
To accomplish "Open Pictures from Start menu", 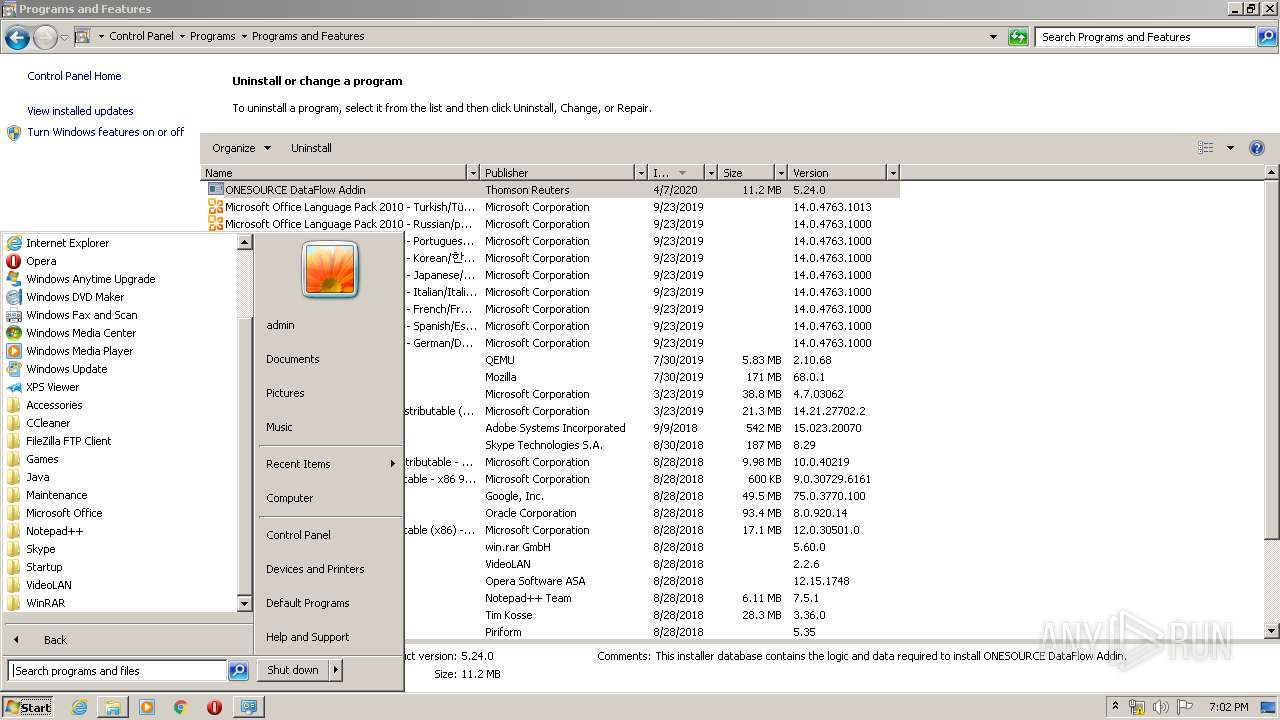I will tap(285, 393).
